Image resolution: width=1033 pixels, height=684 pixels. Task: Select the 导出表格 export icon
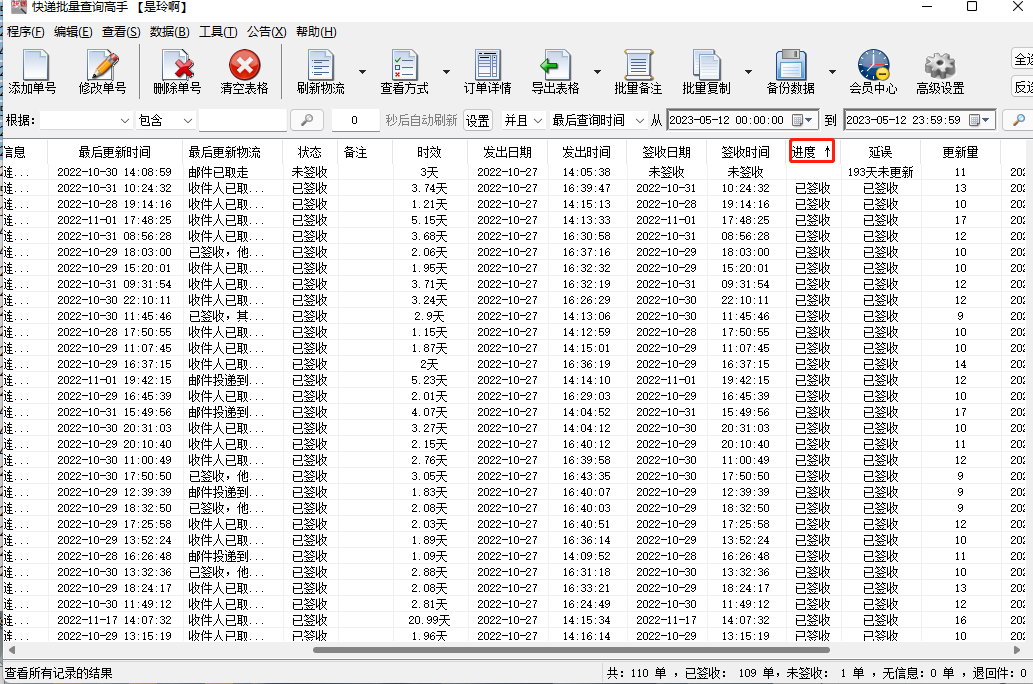[x=555, y=66]
